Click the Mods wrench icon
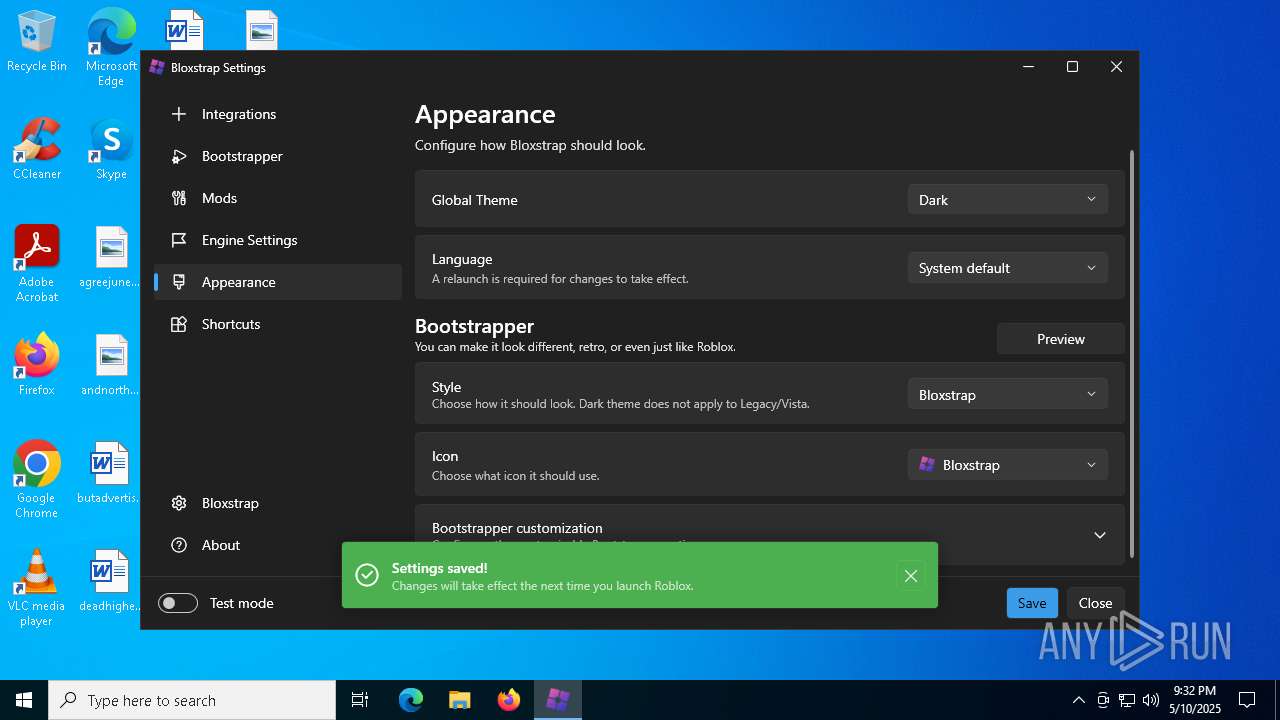 click(179, 198)
